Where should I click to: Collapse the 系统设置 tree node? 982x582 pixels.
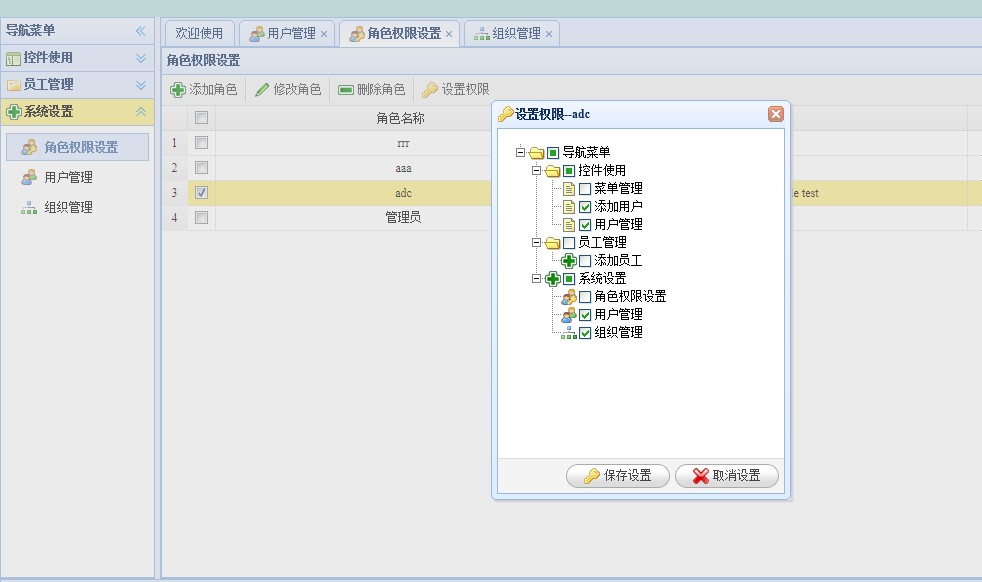click(x=536, y=279)
